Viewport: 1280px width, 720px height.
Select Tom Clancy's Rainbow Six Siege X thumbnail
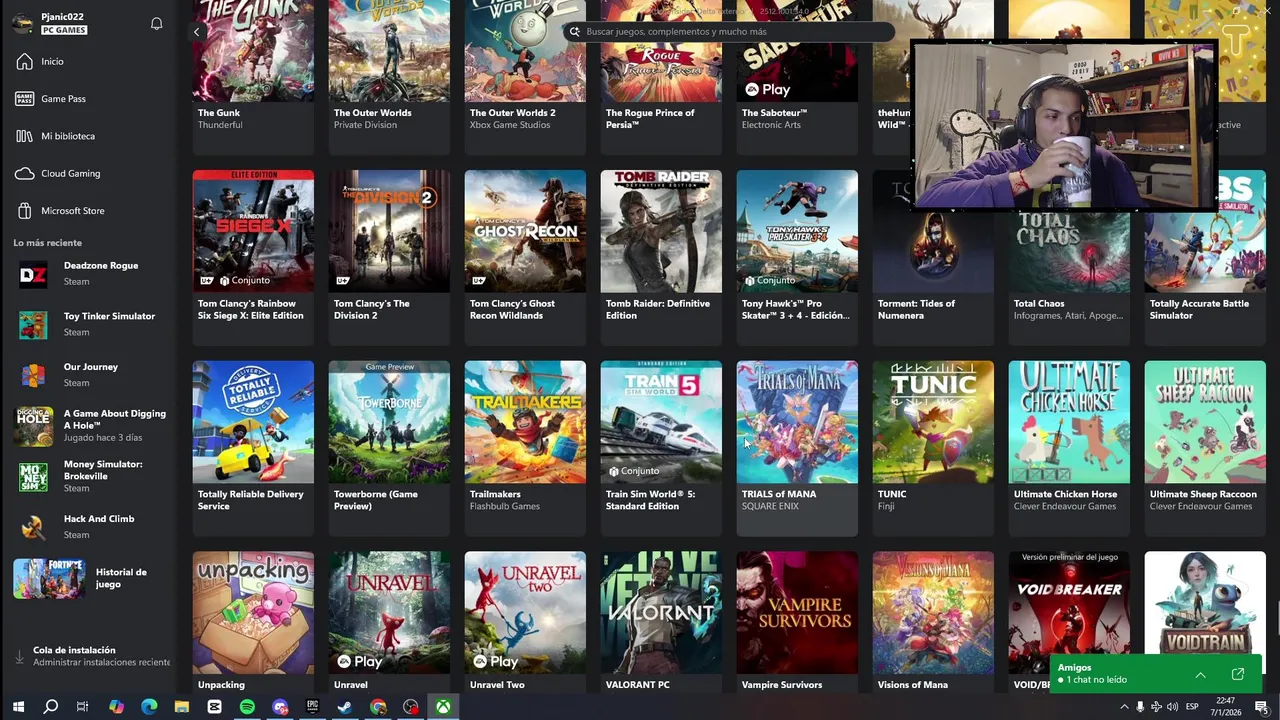point(253,231)
